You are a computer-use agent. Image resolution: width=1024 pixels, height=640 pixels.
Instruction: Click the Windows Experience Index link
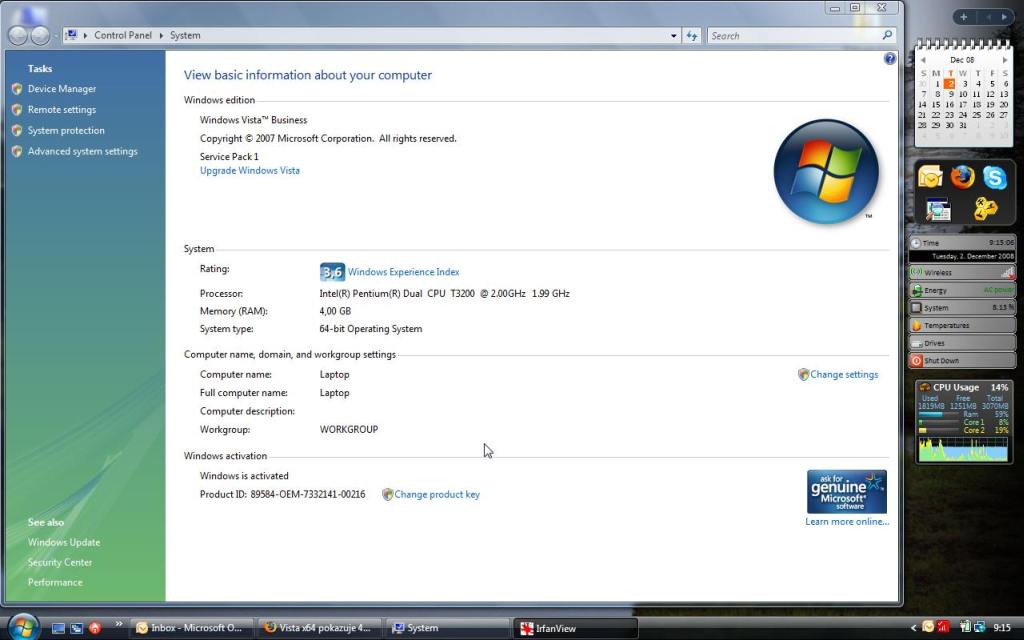click(x=403, y=272)
